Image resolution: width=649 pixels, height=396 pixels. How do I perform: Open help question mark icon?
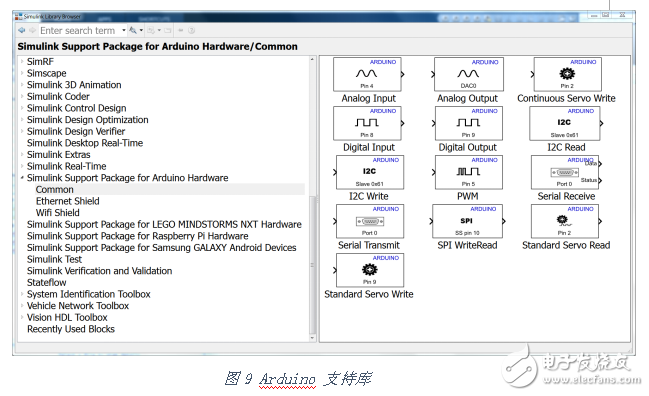(191, 30)
